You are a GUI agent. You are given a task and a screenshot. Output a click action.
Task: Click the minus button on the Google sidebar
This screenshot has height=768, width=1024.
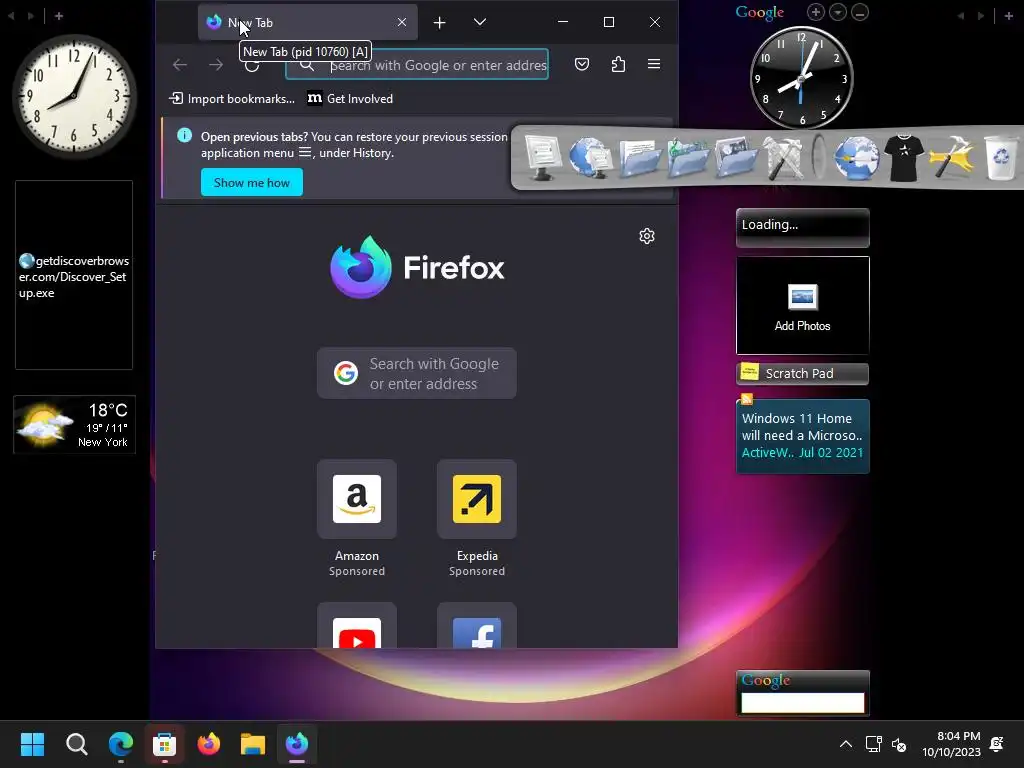coord(860,12)
